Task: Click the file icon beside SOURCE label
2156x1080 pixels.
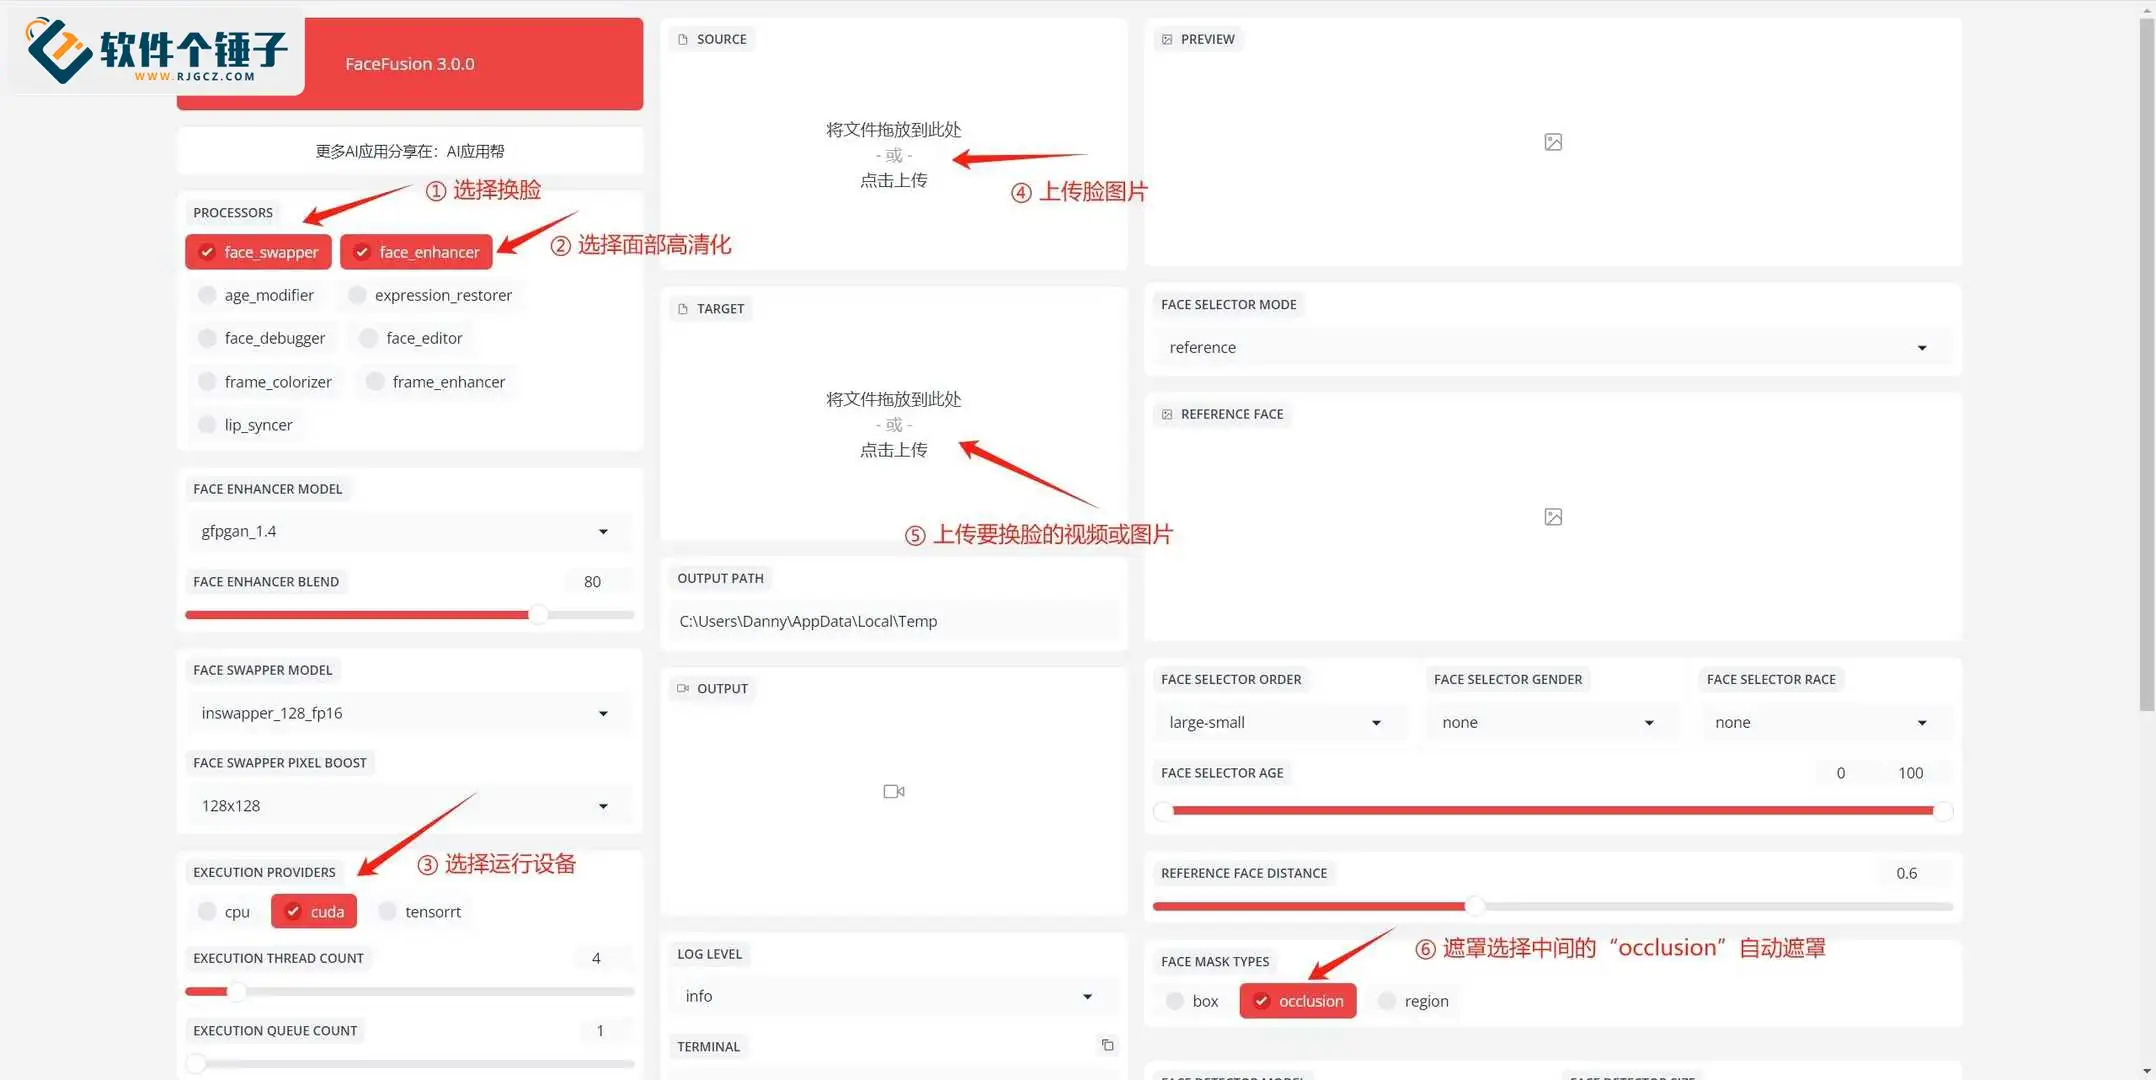Action: 683,39
